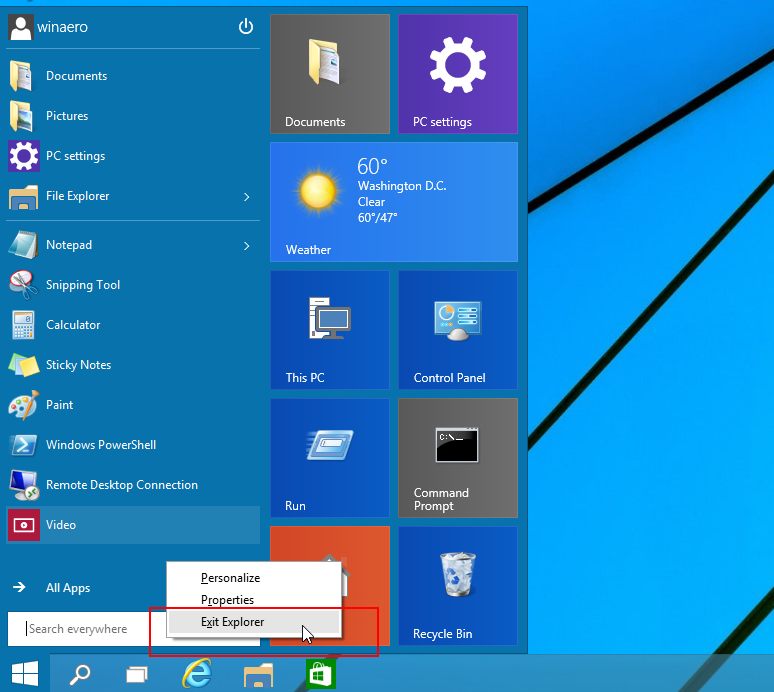Click the taskbar Search magnifier

pyautogui.click(x=79, y=674)
